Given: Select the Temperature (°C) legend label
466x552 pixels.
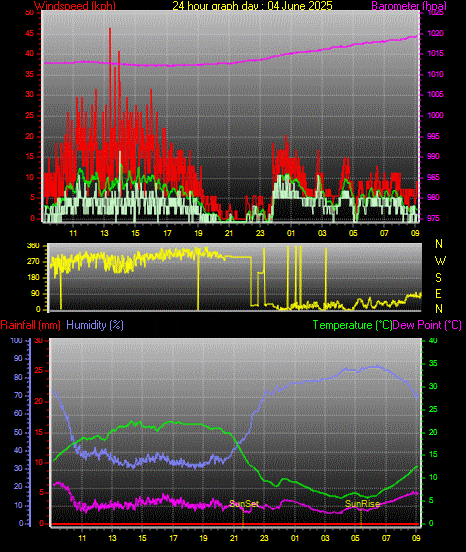Looking at the screenshot, I should point(352,325).
